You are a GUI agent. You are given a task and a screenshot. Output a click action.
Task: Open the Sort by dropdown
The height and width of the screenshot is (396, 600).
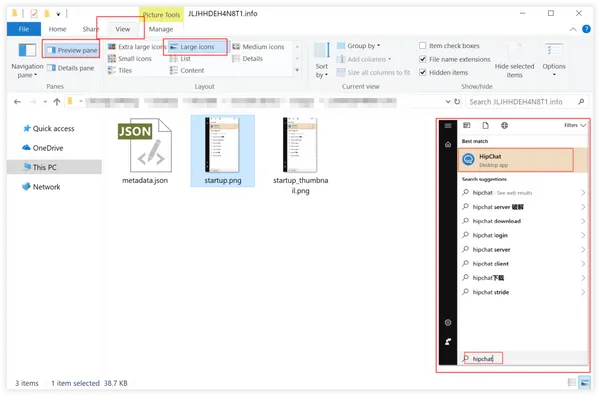click(x=322, y=60)
